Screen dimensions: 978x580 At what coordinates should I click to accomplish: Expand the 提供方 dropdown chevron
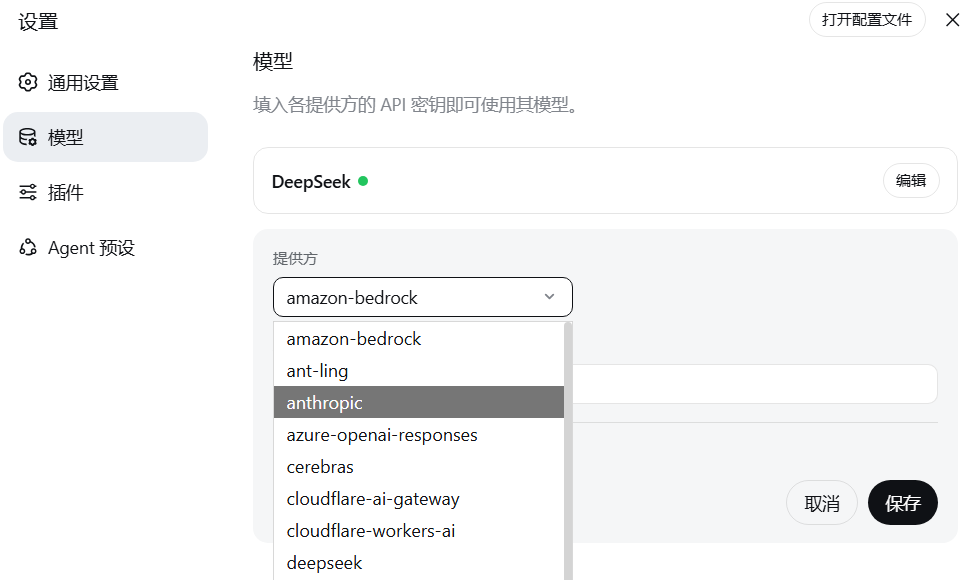point(549,297)
